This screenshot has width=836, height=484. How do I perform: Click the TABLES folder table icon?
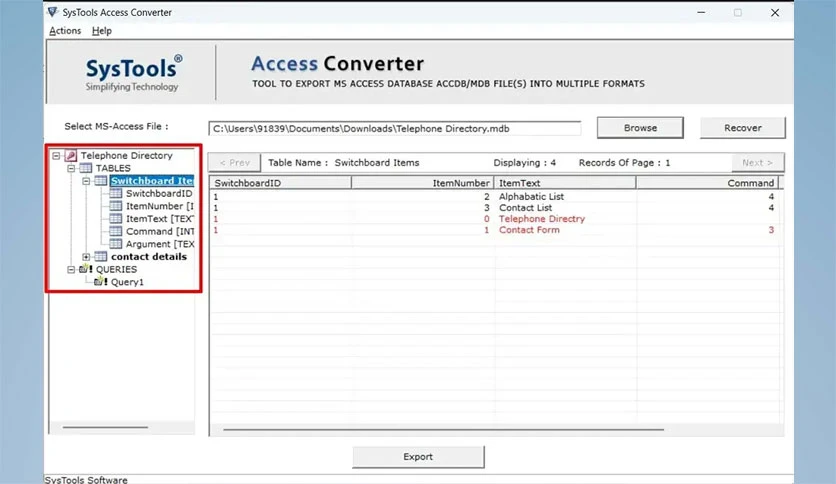85,168
